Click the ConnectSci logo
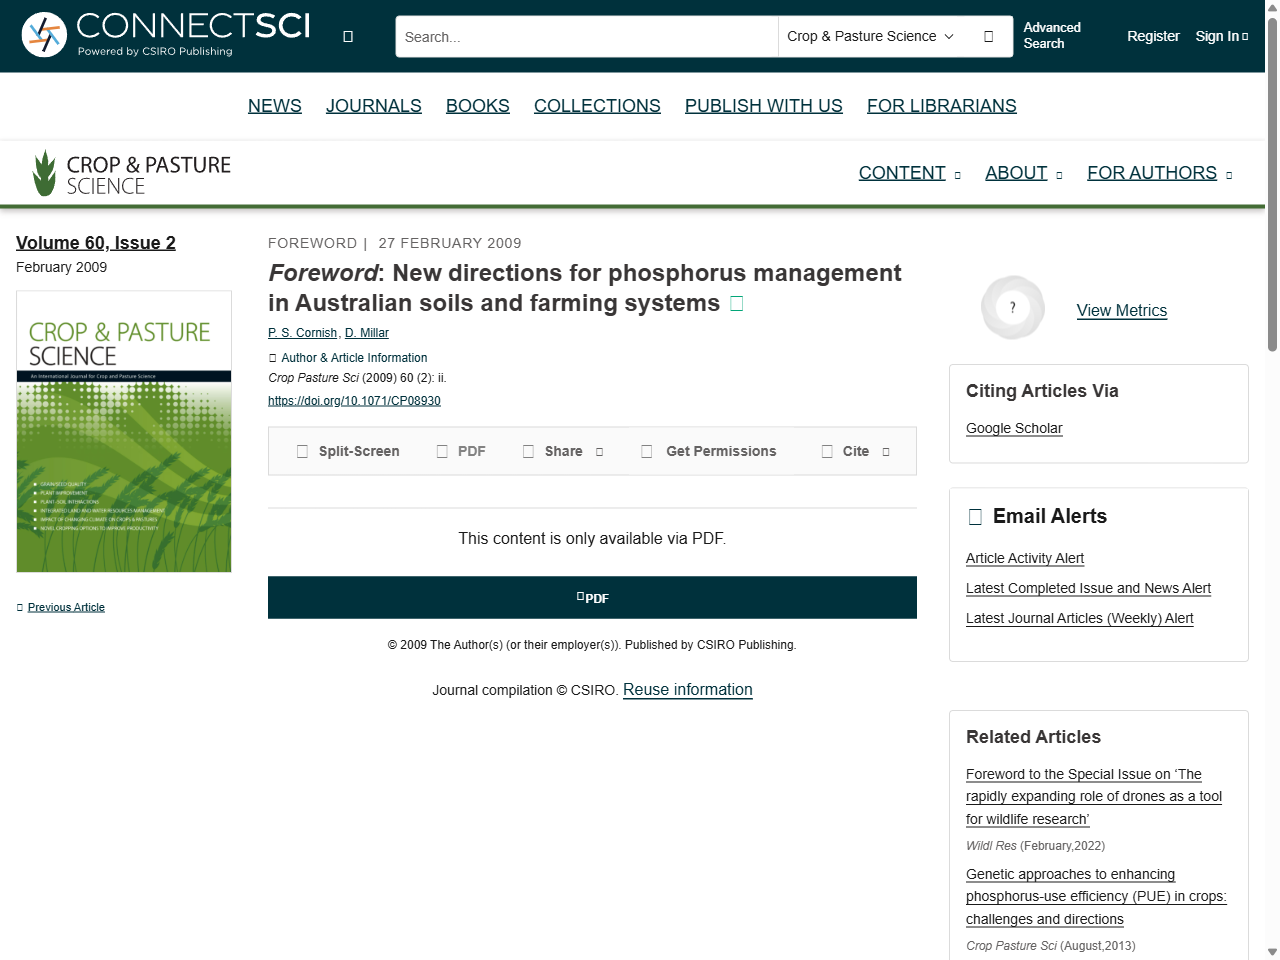The height and width of the screenshot is (960, 1280). coord(166,35)
